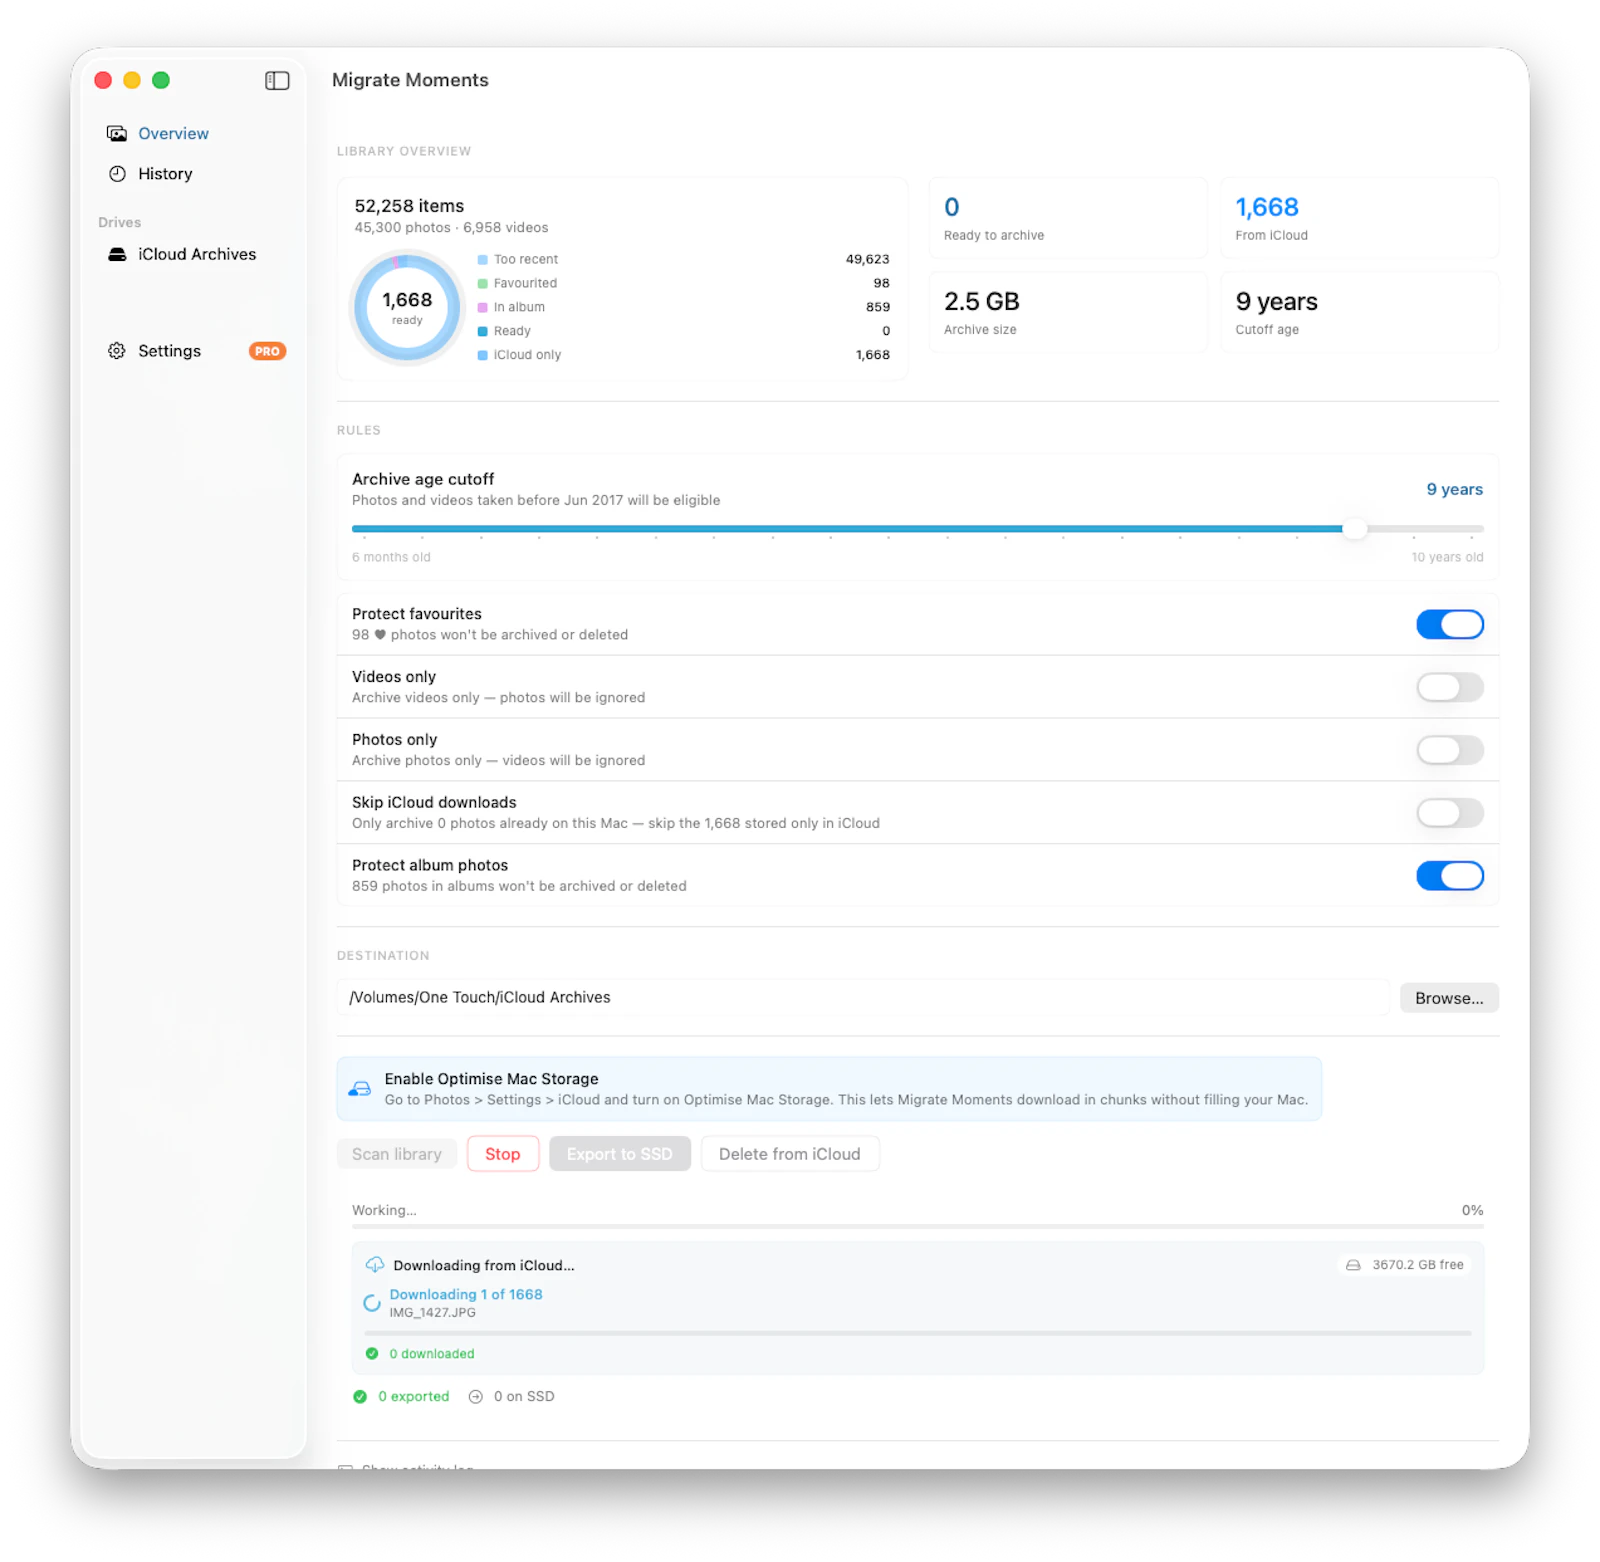Click the 3670.2 GB free label
The image size is (1600, 1562).
click(x=1418, y=1265)
